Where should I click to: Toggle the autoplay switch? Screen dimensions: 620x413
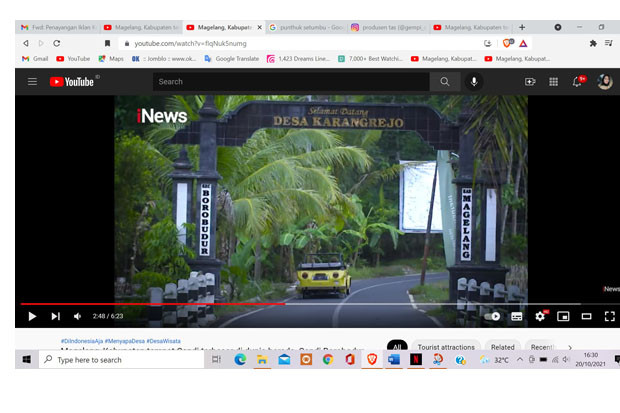[x=492, y=316]
